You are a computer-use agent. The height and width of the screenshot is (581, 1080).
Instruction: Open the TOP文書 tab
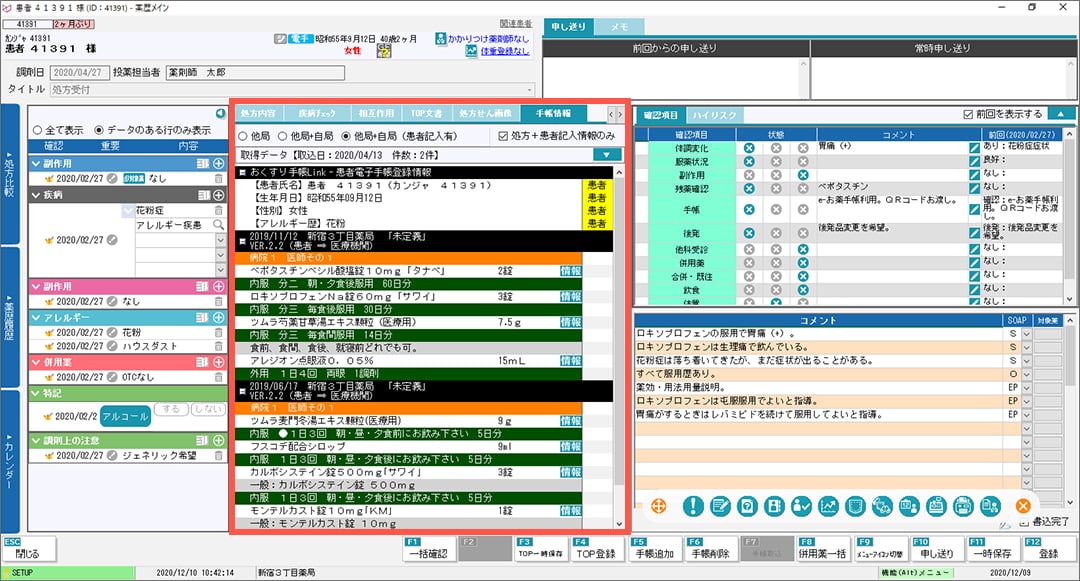tap(427, 114)
